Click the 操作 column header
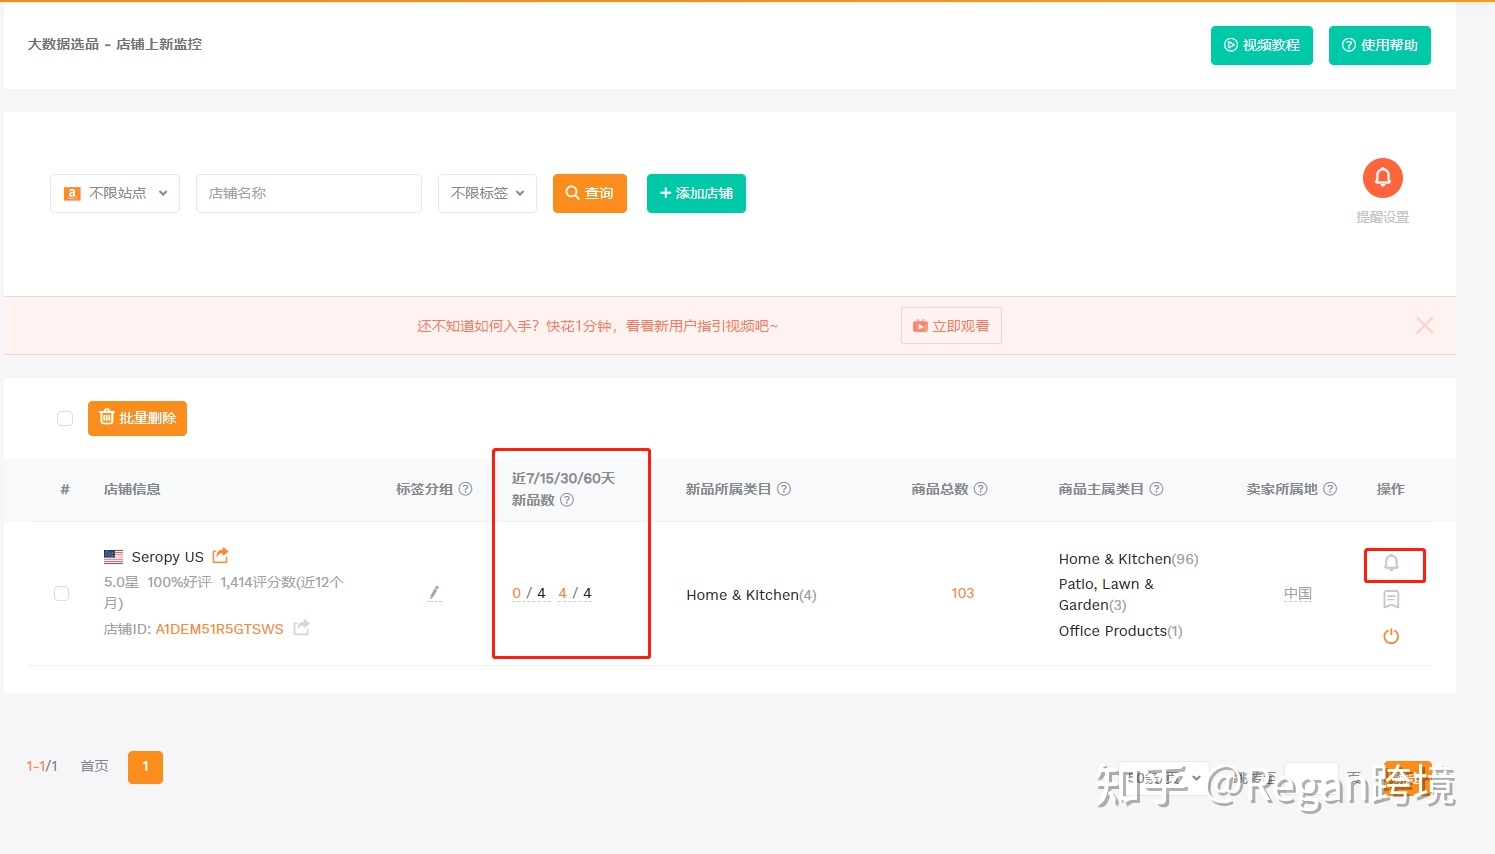This screenshot has height=854, width=1495. [1390, 489]
